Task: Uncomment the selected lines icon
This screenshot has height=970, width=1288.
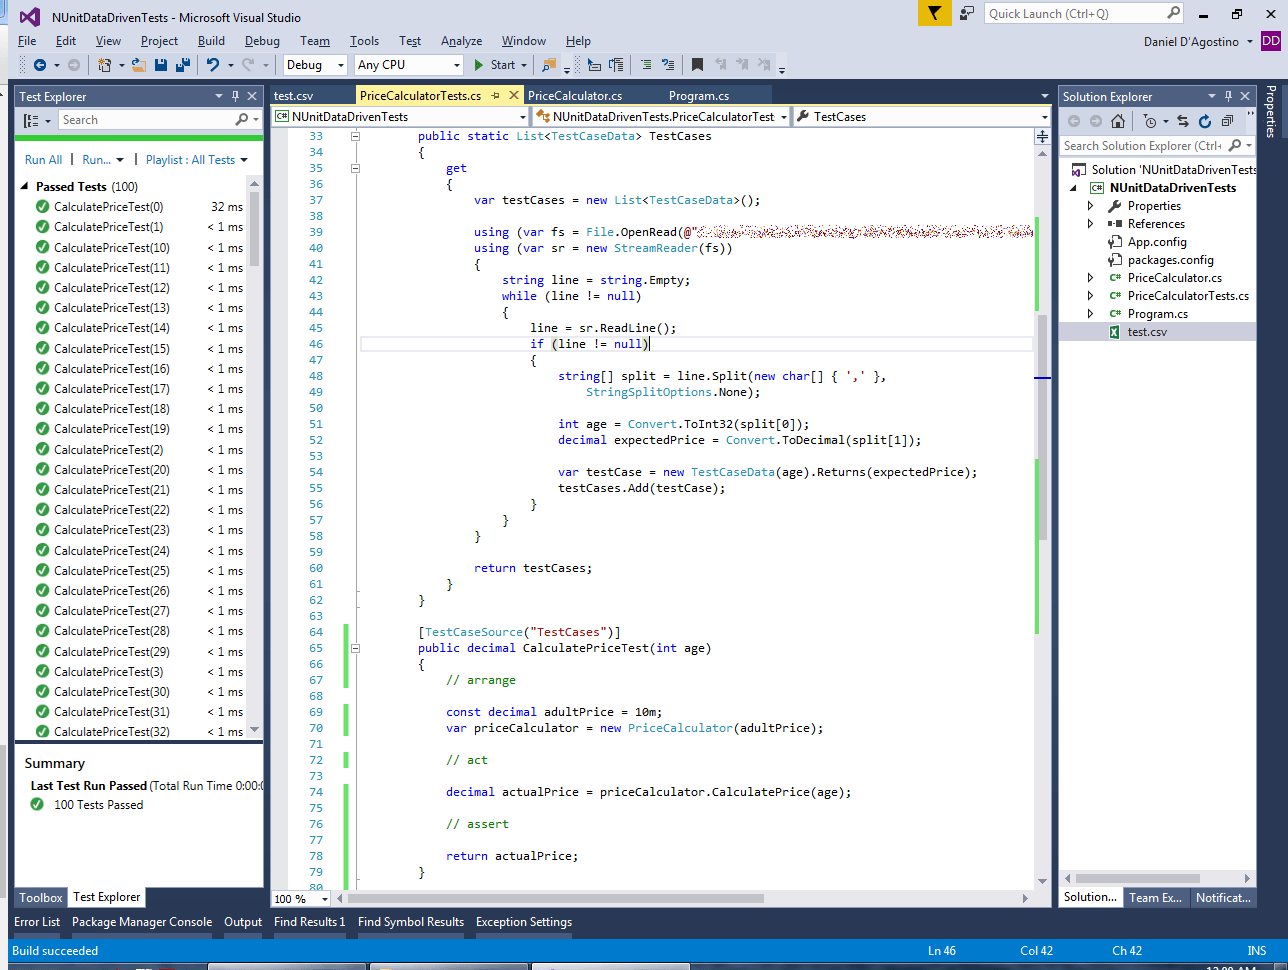Action: pyautogui.click(x=668, y=65)
